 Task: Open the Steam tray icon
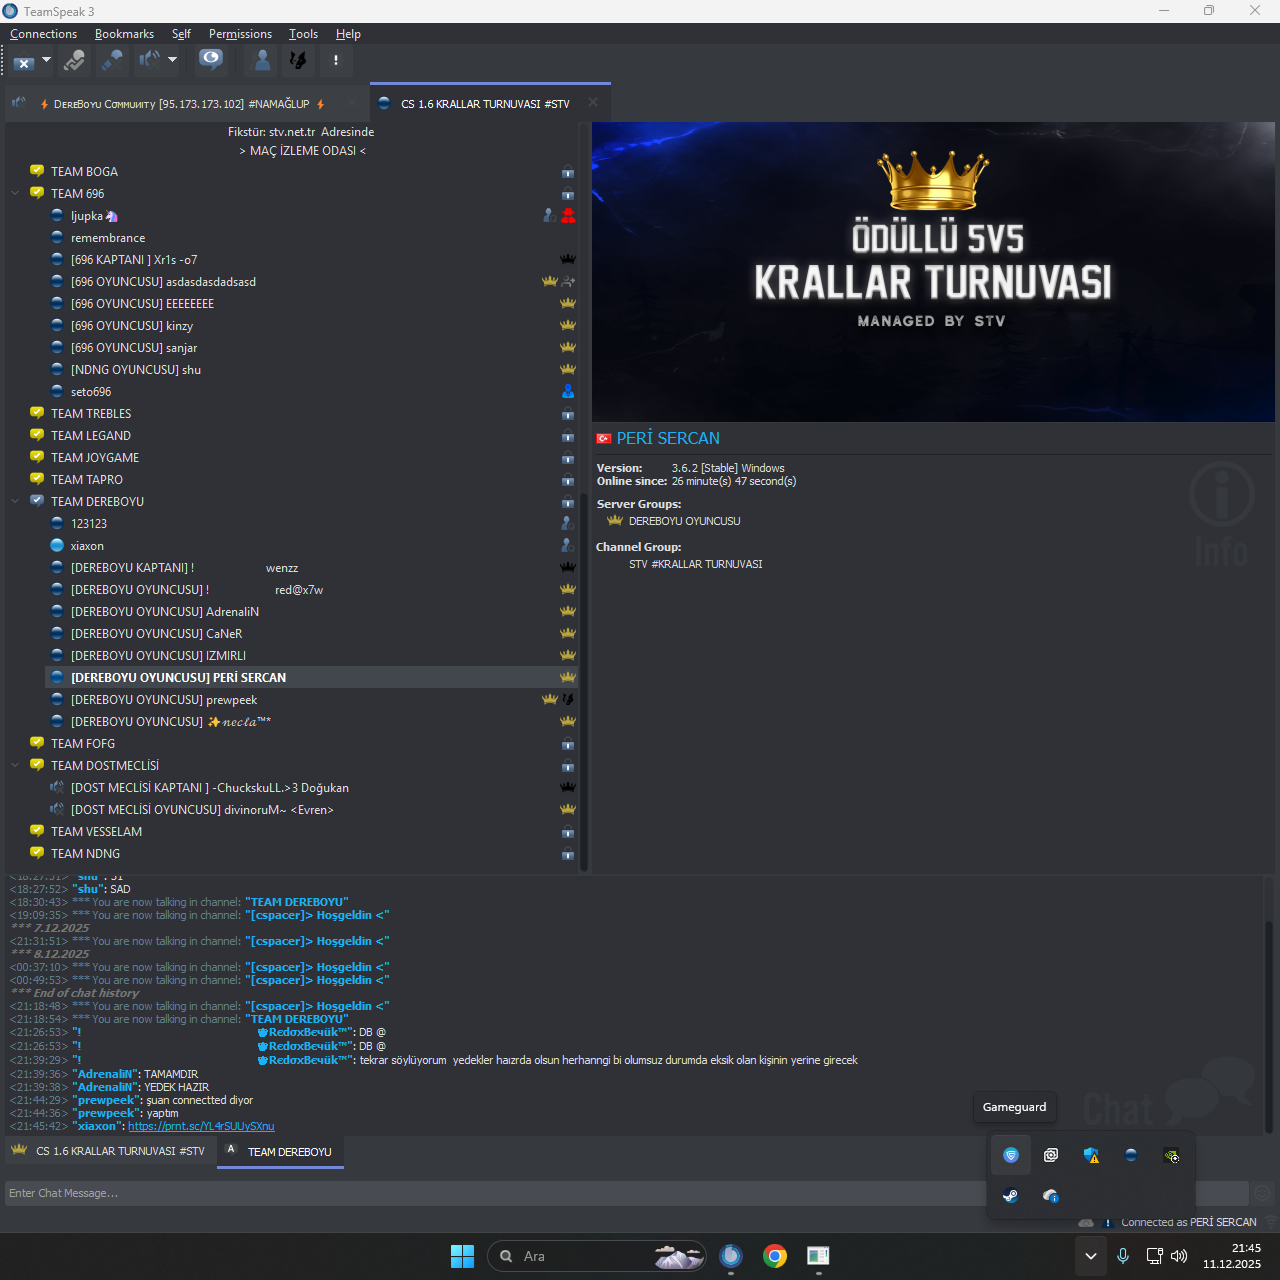[x=1011, y=1195]
